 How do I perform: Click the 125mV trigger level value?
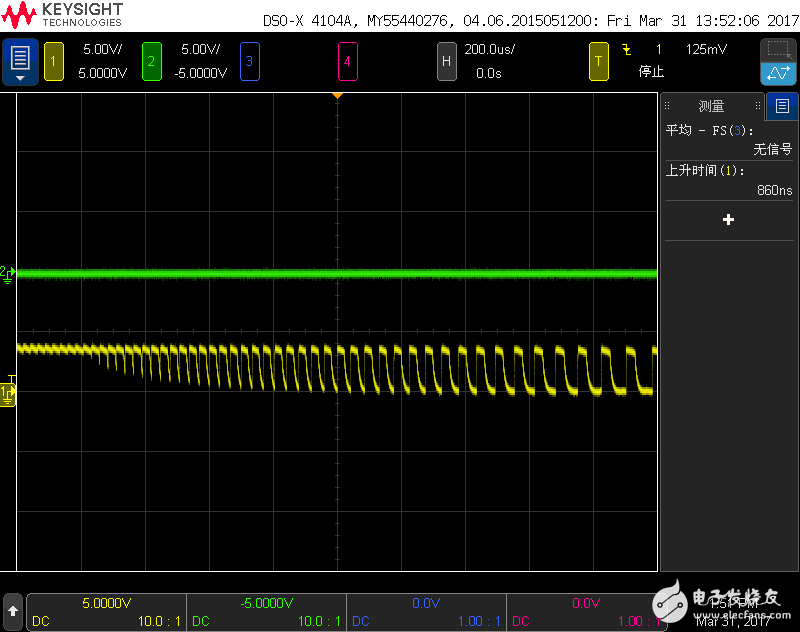click(x=706, y=49)
